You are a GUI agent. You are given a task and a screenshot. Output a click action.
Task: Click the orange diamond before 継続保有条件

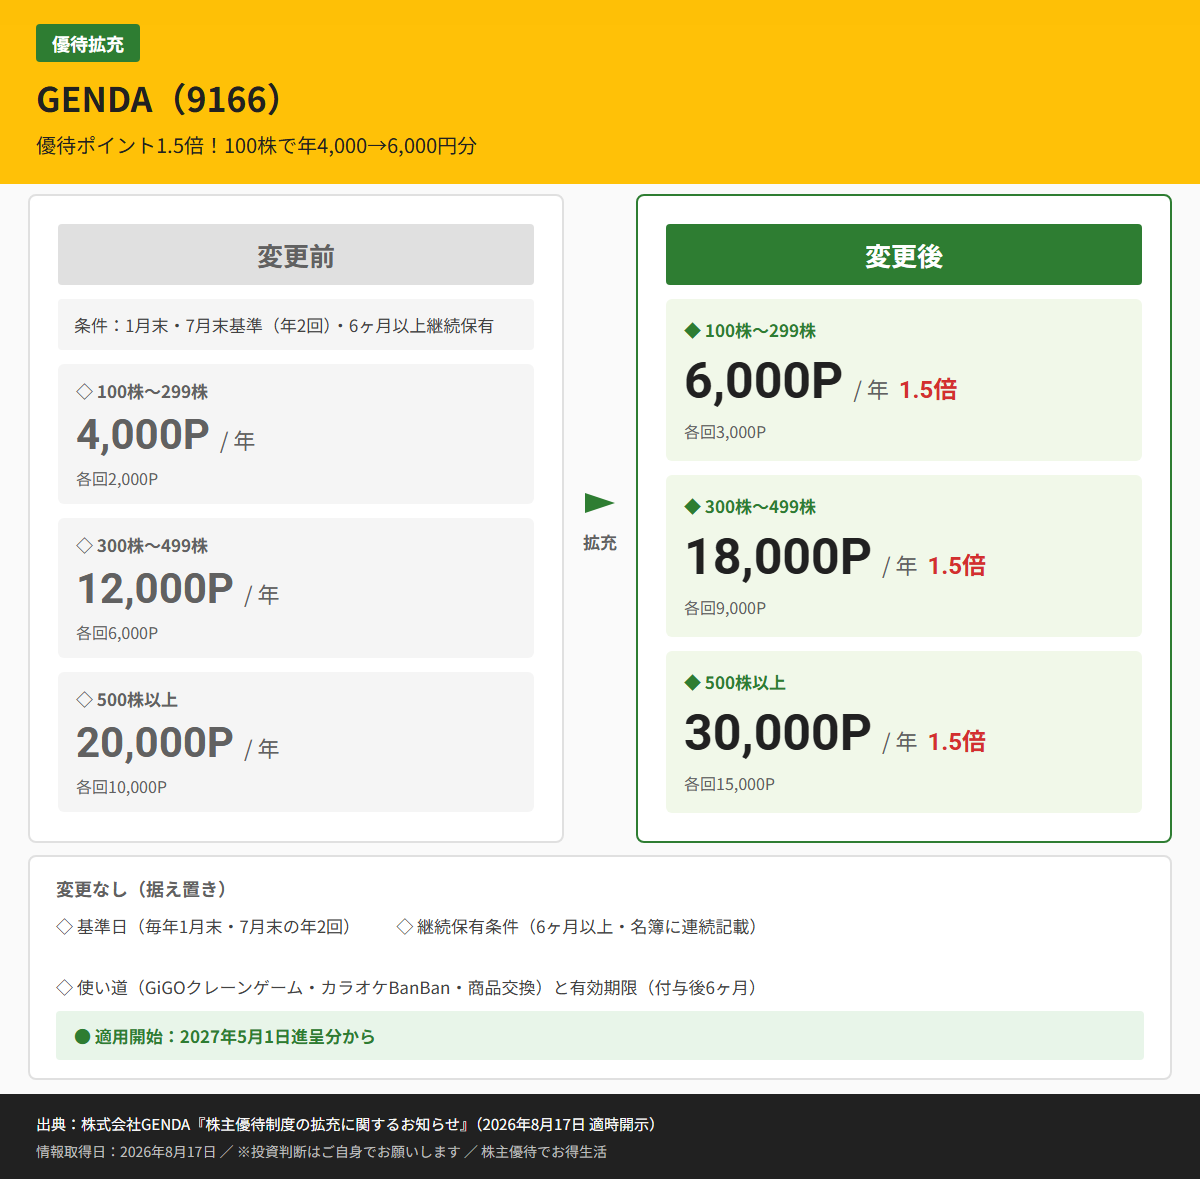(x=405, y=927)
